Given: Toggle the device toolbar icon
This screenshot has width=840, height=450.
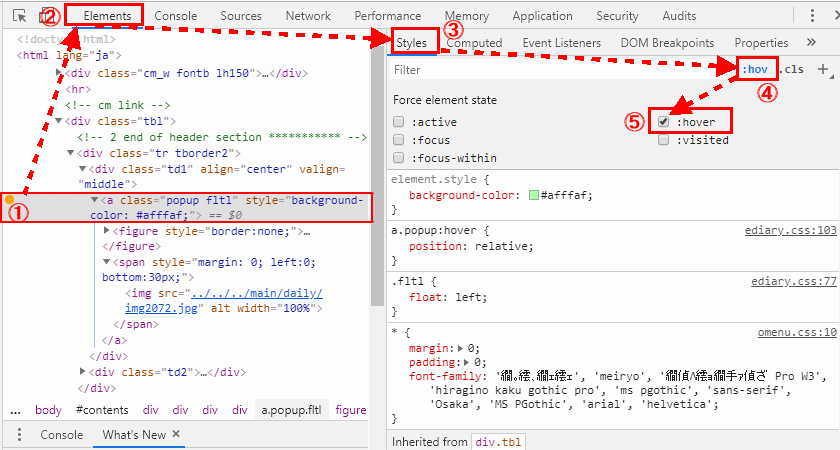Looking at the screenshot, I should click(x=45, y=16).
